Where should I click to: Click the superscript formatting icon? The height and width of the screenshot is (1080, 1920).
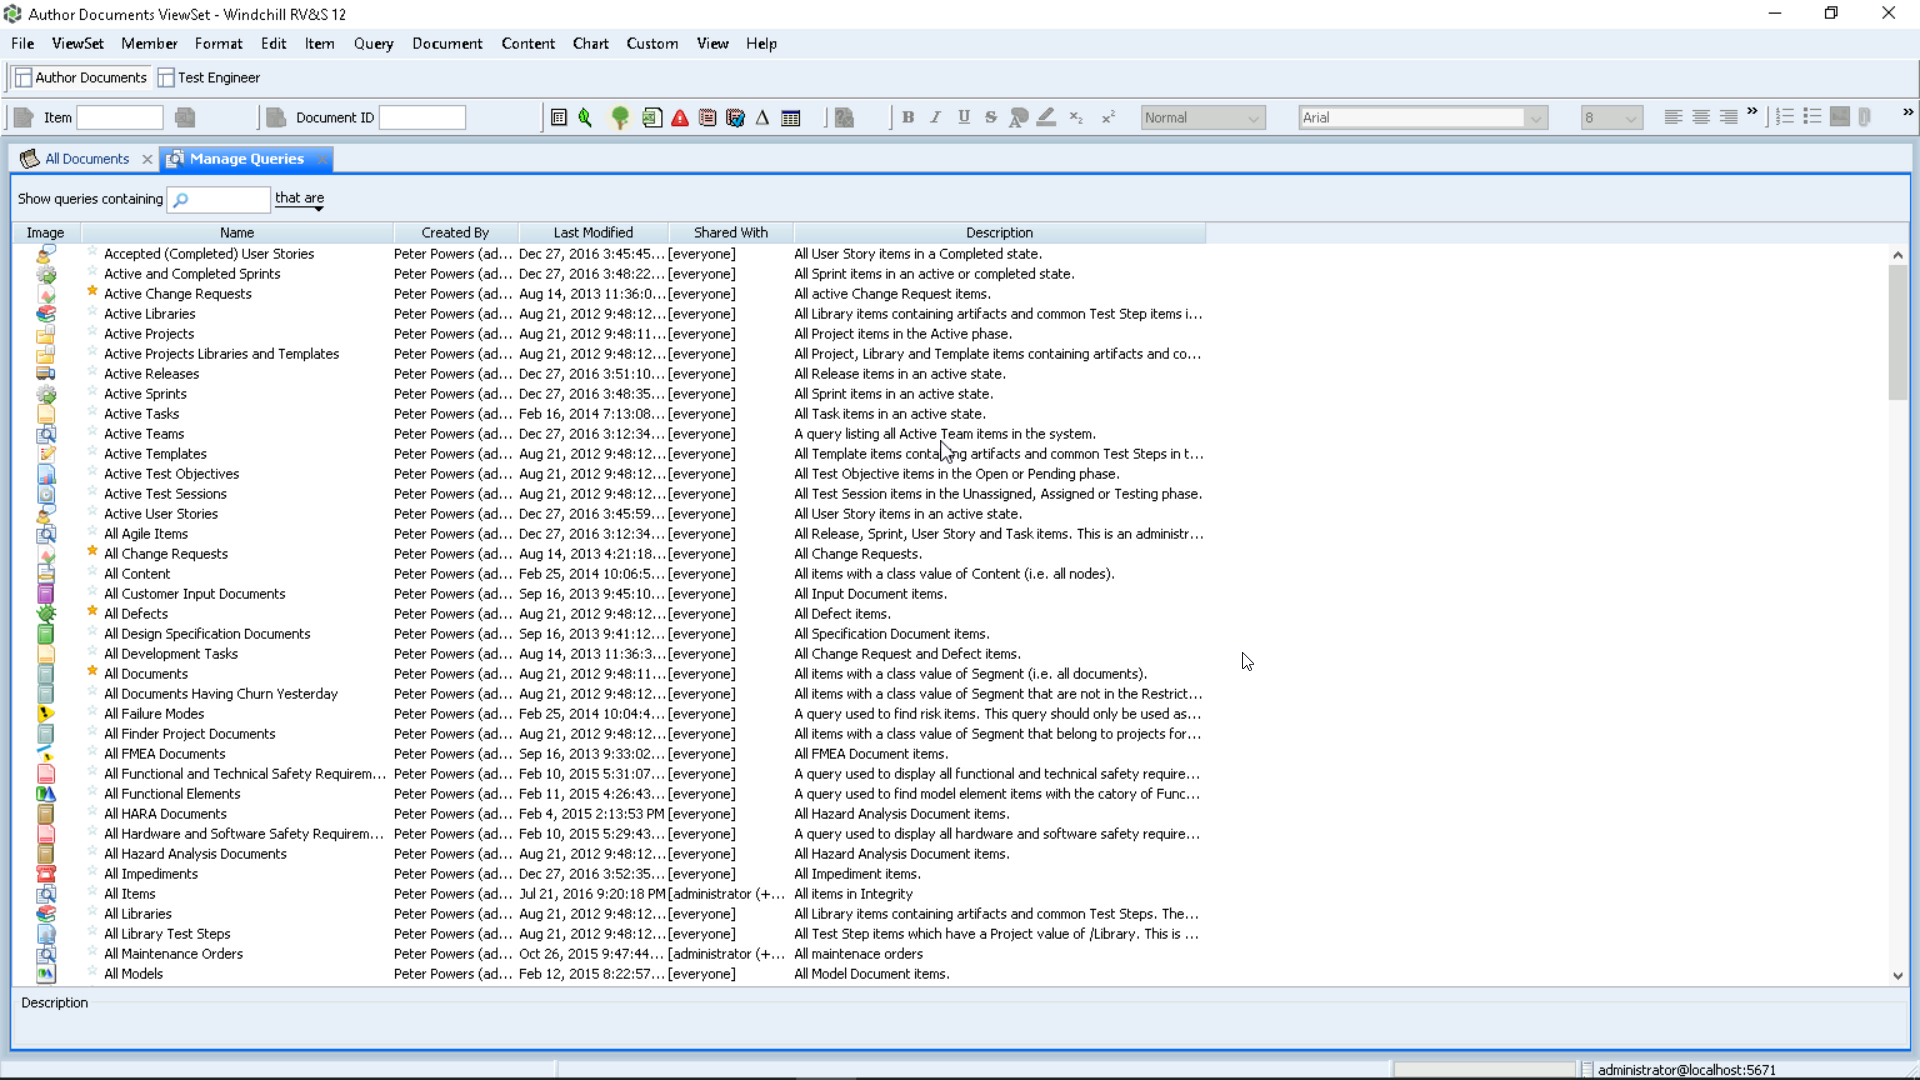pos(1108,118)
